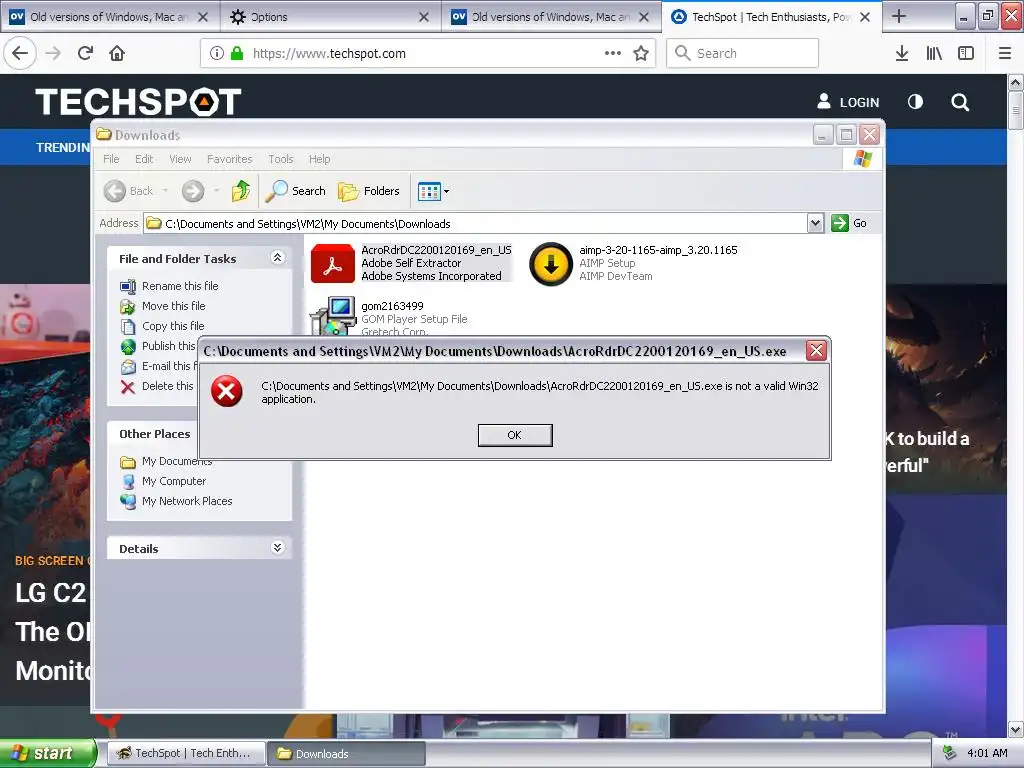Click Rename this file
Image resolution: width=1024 pixels, height=768 pixels.
coord(180,286)
